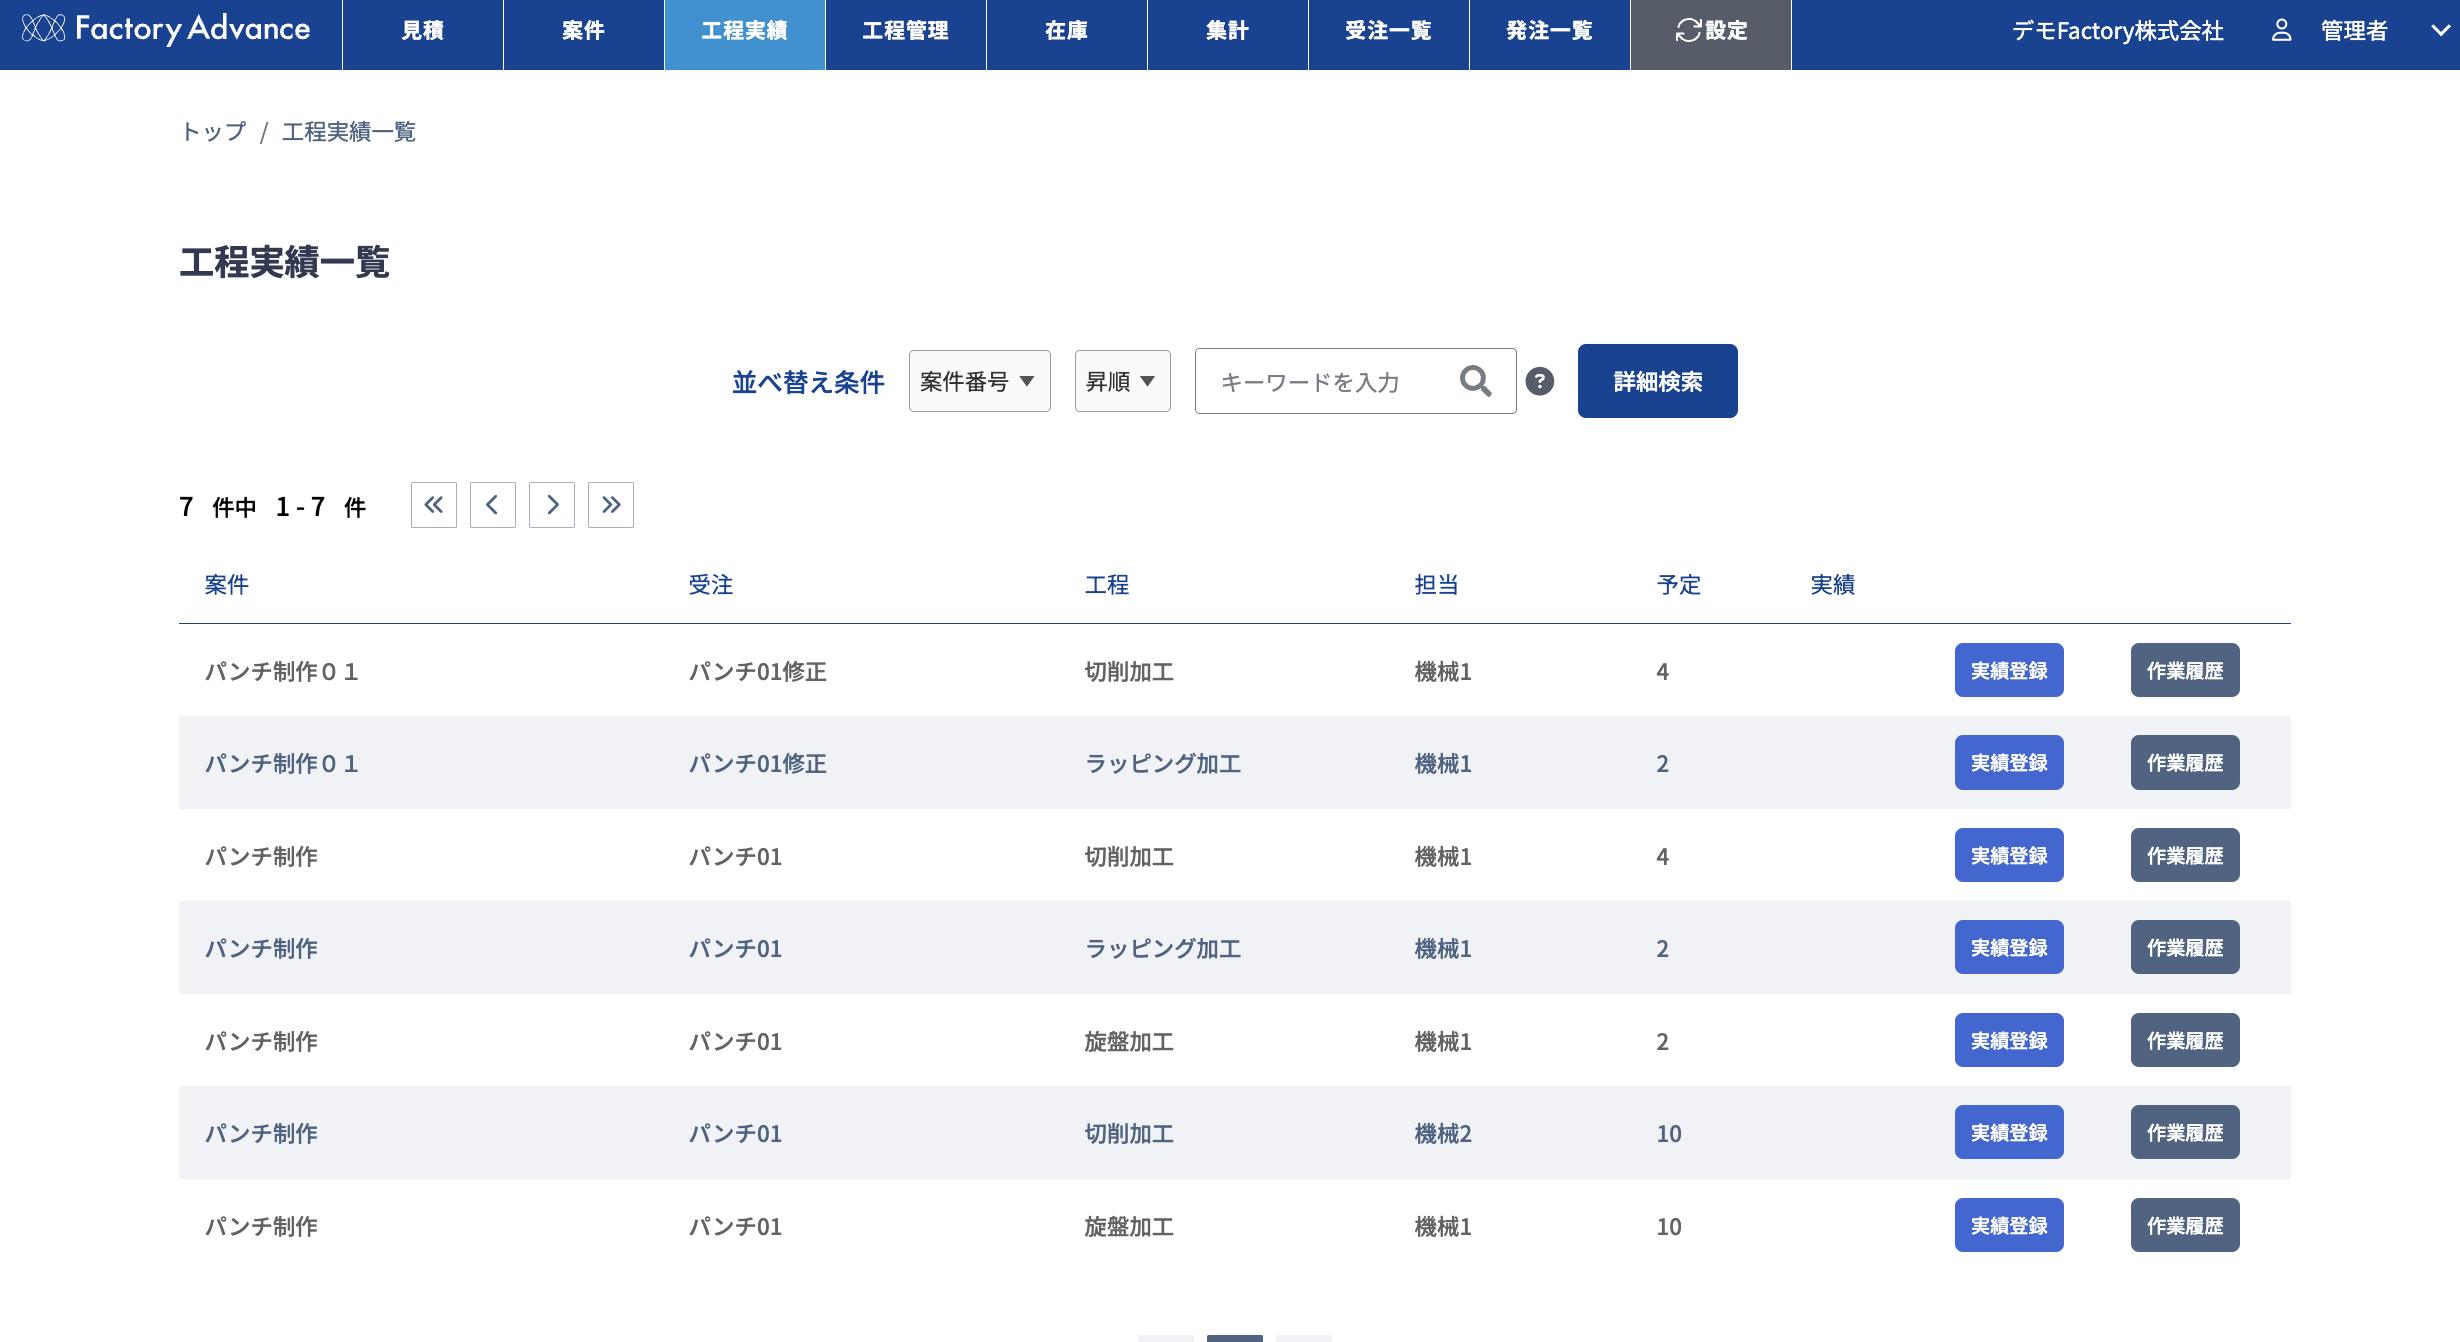
Task: Open the 案件番号 sort field dropdown
Action: click(978, 381)
